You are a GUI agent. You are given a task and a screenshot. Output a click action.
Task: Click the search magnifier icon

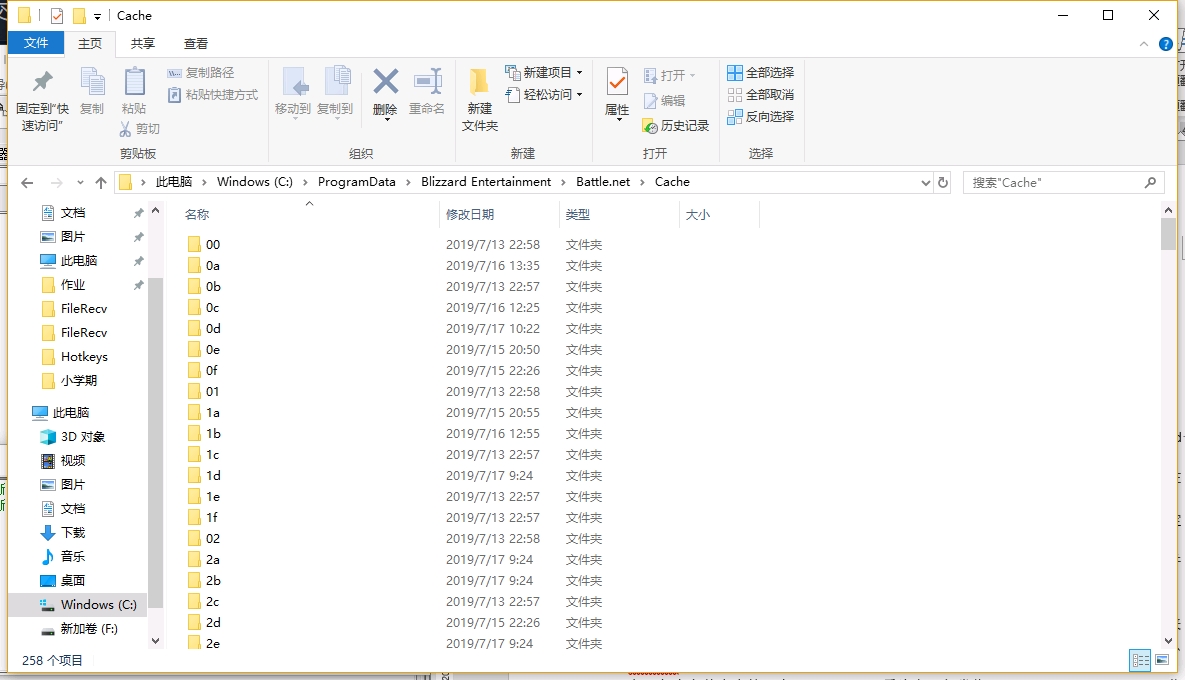tap(1150, 182)
